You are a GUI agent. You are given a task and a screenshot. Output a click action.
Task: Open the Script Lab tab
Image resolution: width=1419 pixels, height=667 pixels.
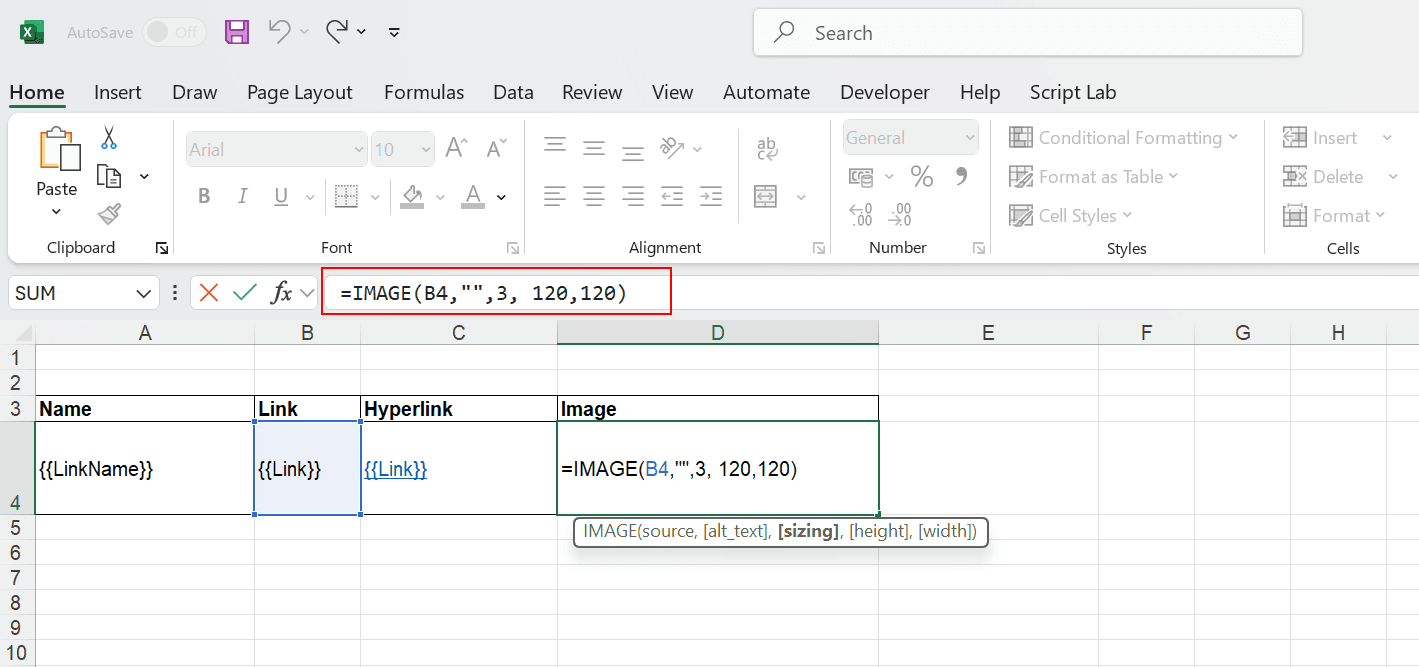pyautogui.click(x=1073, y=92)
